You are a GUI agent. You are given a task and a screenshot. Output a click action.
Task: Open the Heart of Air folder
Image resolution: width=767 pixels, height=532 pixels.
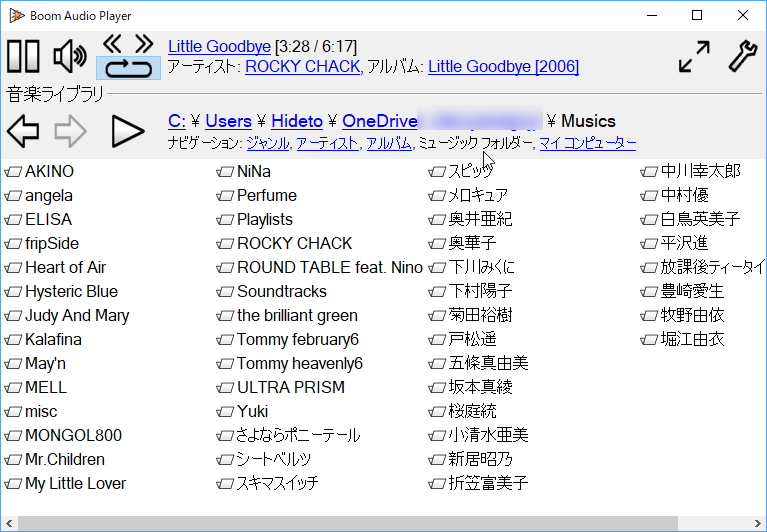(x=55, y=267)
